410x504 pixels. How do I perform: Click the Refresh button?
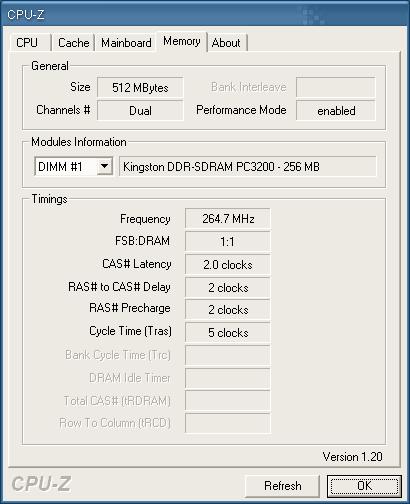point(282,486)
